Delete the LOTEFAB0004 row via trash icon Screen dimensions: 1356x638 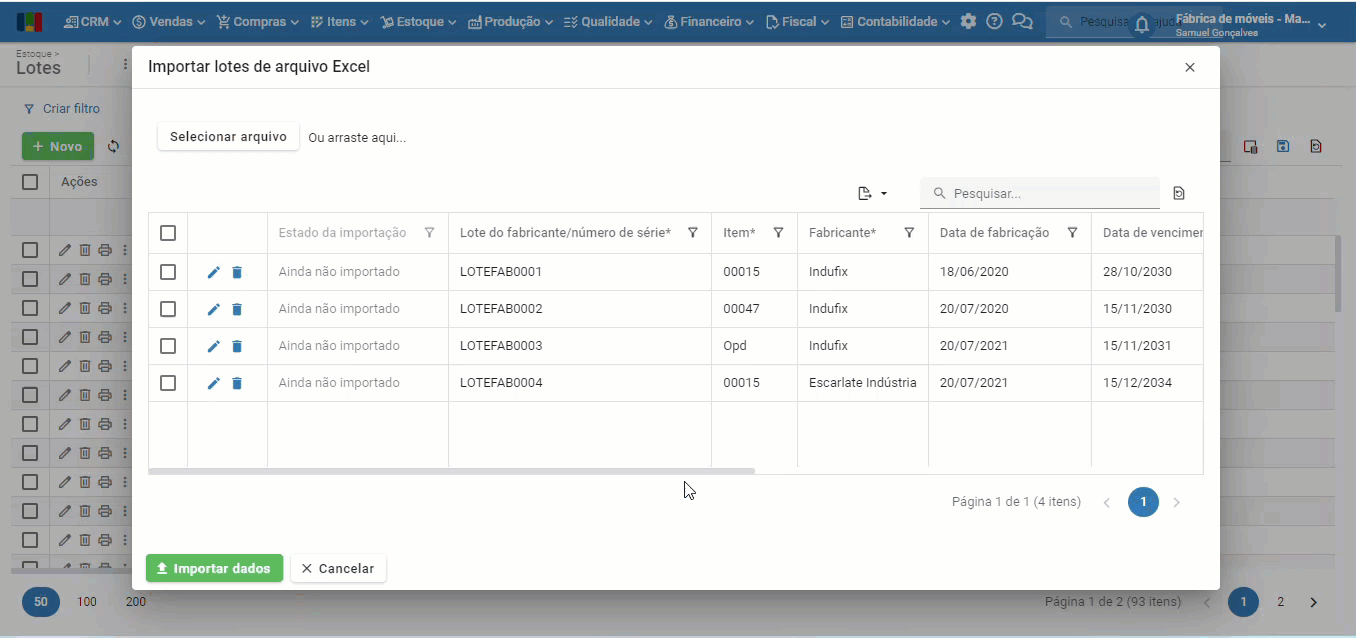tap(237, 383)
